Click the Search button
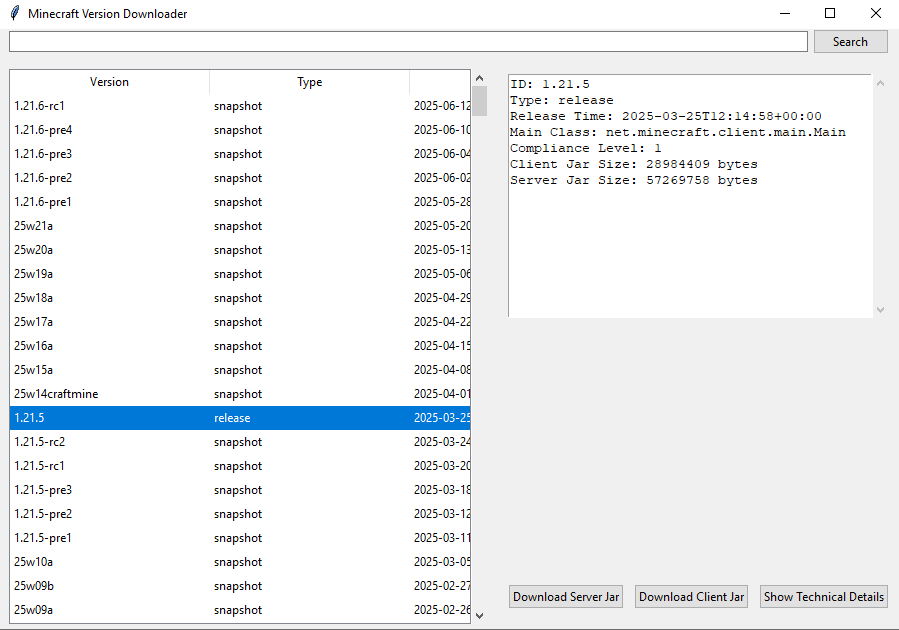 (x=850, y=42)
